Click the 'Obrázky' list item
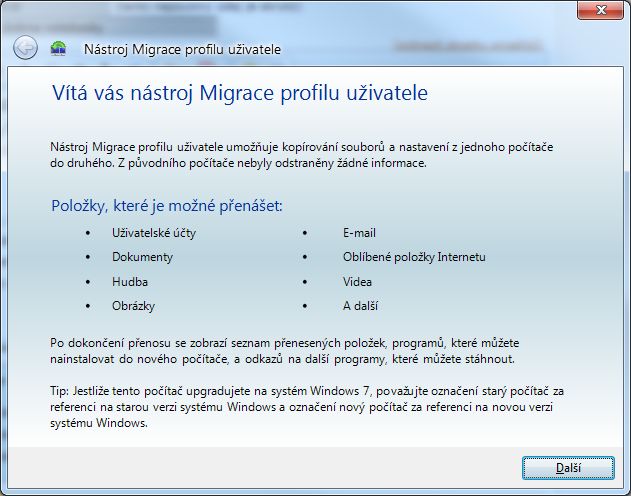The height and width of the screenshot is (496, 631). pos(134,306)
